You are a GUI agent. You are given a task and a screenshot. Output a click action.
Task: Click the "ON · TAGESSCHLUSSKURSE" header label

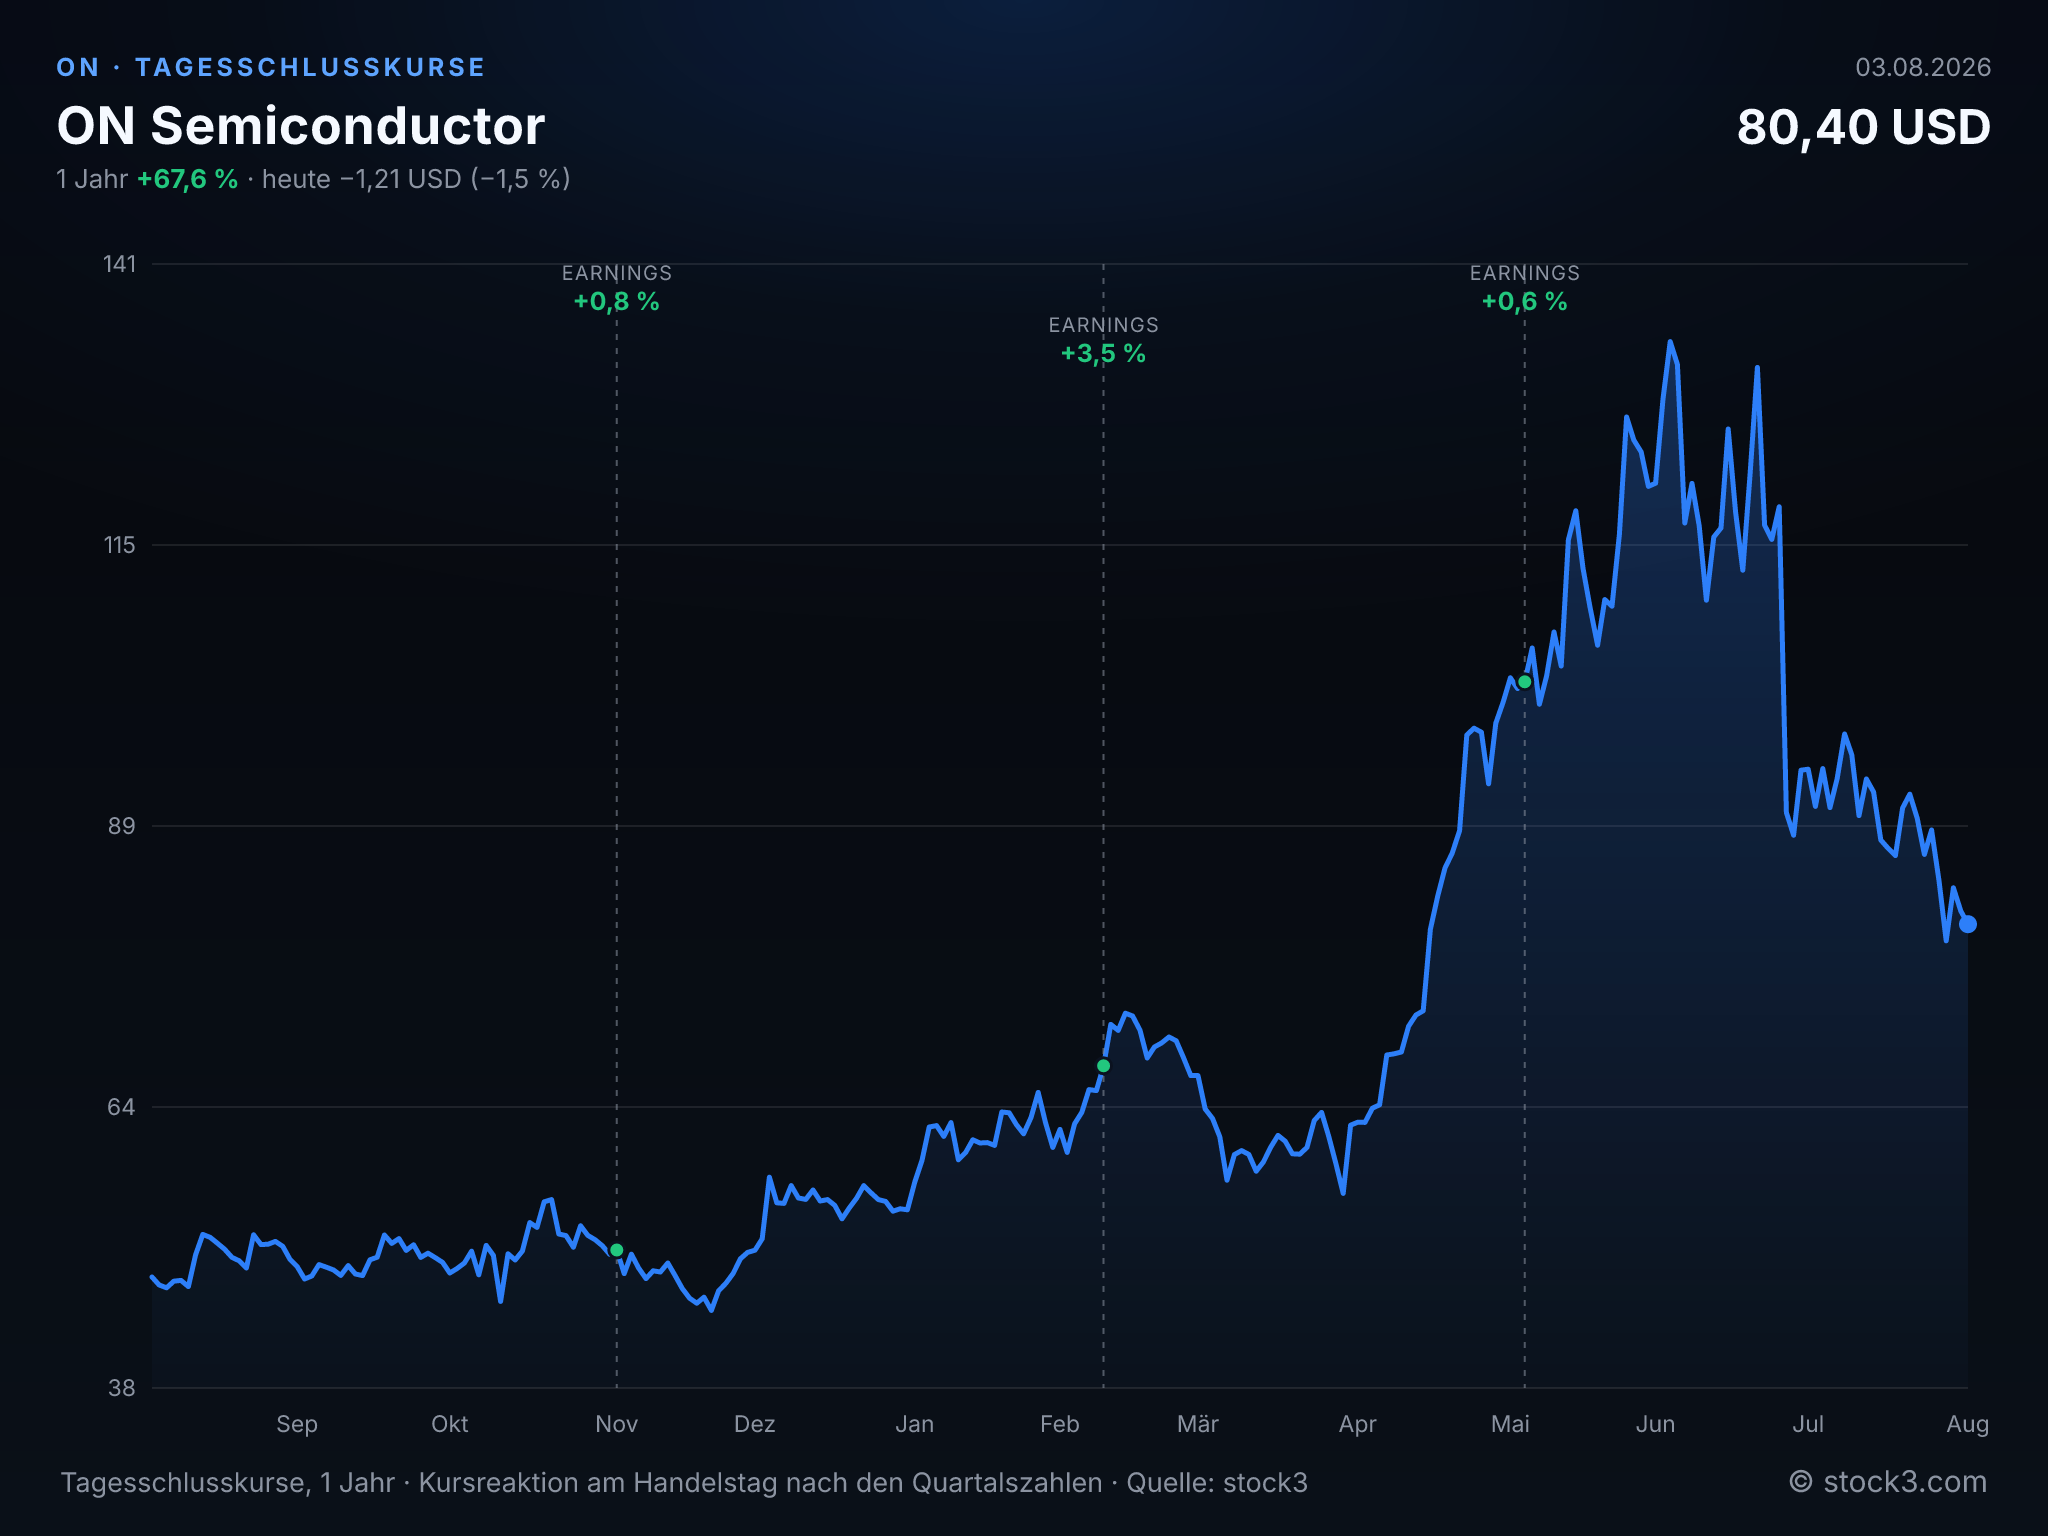pyautogui.click(x=270, y=67)
